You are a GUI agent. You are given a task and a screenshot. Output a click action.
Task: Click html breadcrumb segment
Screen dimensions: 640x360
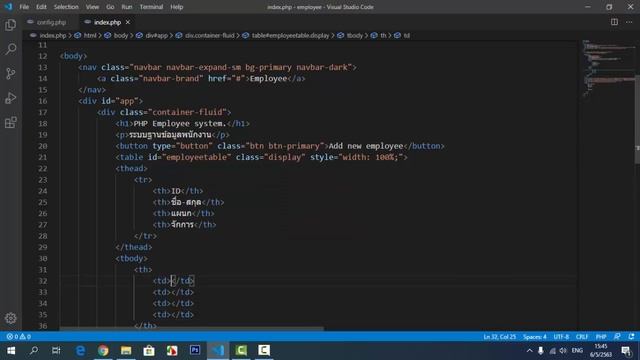tap(90, 36)
